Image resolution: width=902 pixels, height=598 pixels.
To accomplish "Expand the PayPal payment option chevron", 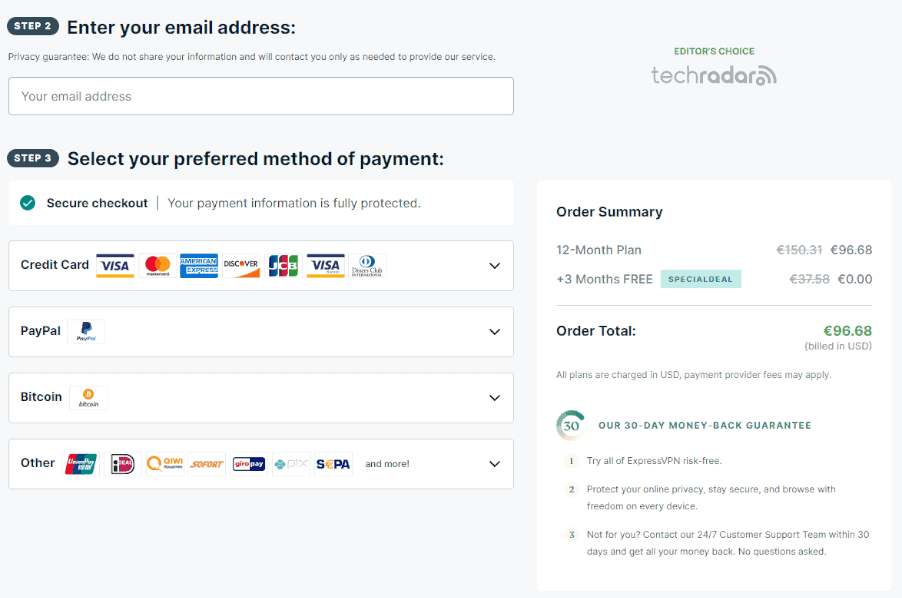I will pyautogui.click(x=494, y=332).
